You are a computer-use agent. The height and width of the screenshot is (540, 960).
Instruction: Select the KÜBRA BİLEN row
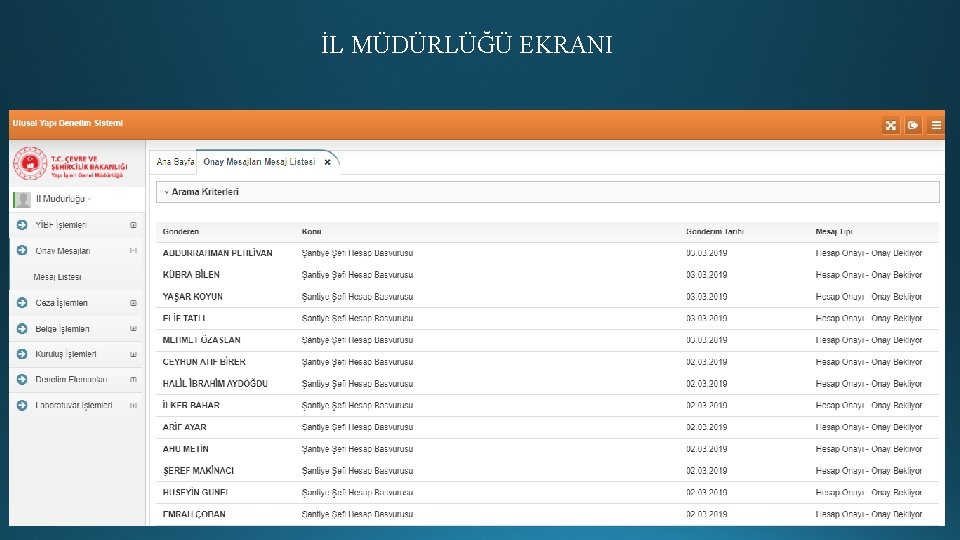547,275
